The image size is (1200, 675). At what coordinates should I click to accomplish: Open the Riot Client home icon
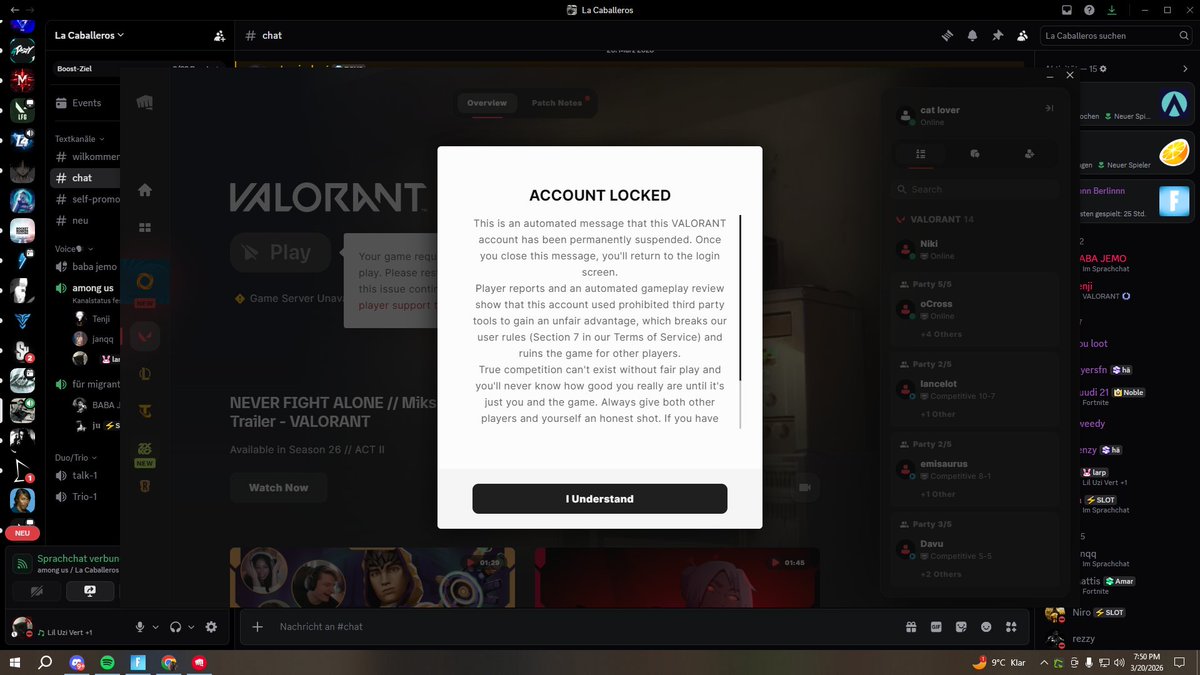(x=145, y=190)
